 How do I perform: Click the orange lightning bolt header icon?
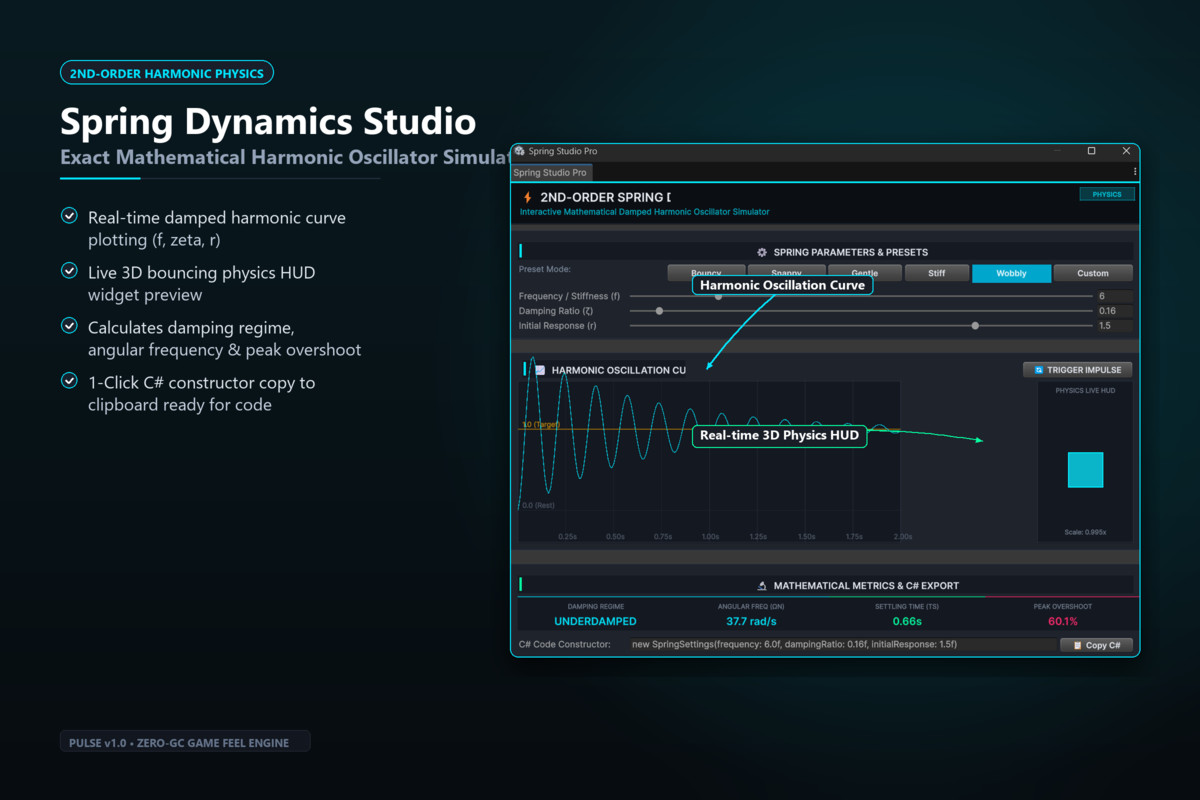pyautogui.click(x=527, y=197)
